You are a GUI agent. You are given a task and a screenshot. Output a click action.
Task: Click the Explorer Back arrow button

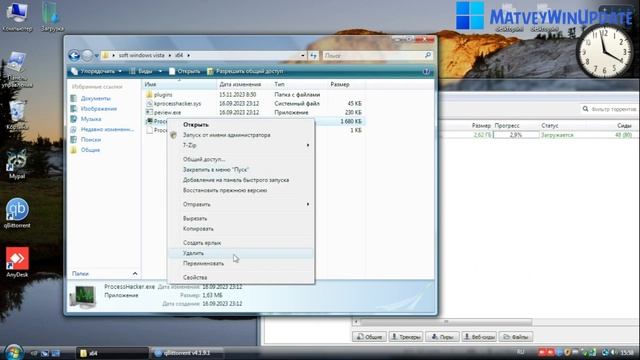point(74,56)
